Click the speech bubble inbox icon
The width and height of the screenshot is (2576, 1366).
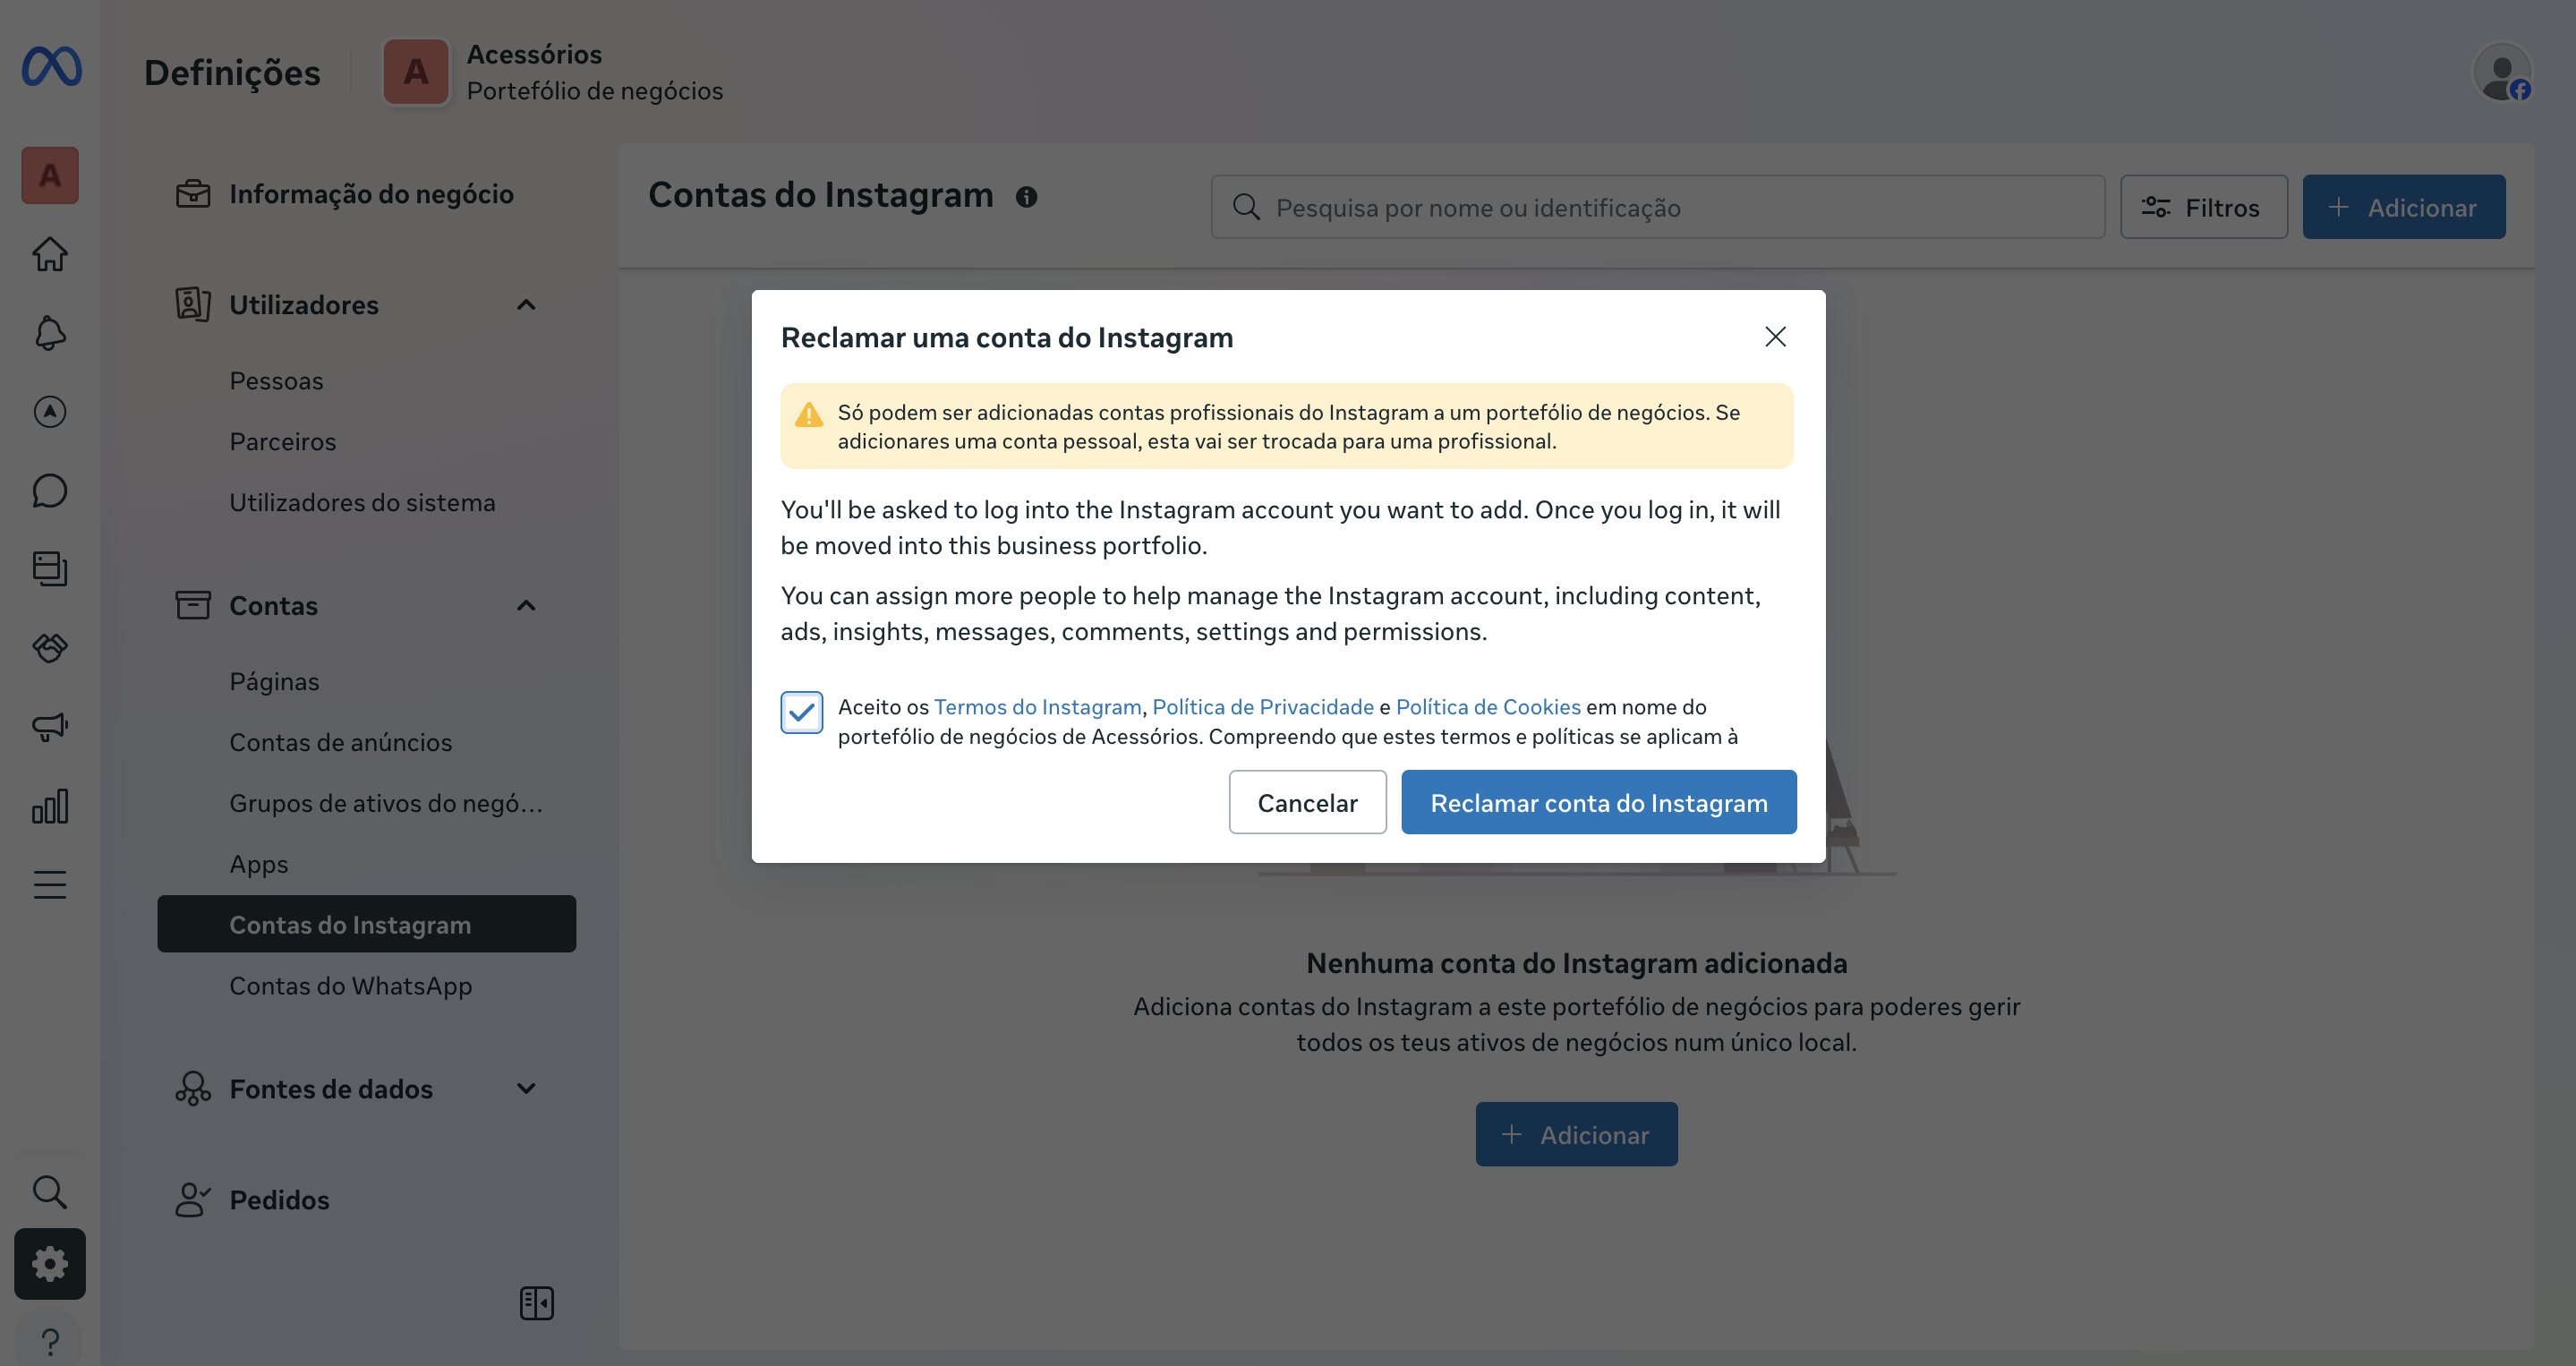pyautogui.click(x=50, y=491)
